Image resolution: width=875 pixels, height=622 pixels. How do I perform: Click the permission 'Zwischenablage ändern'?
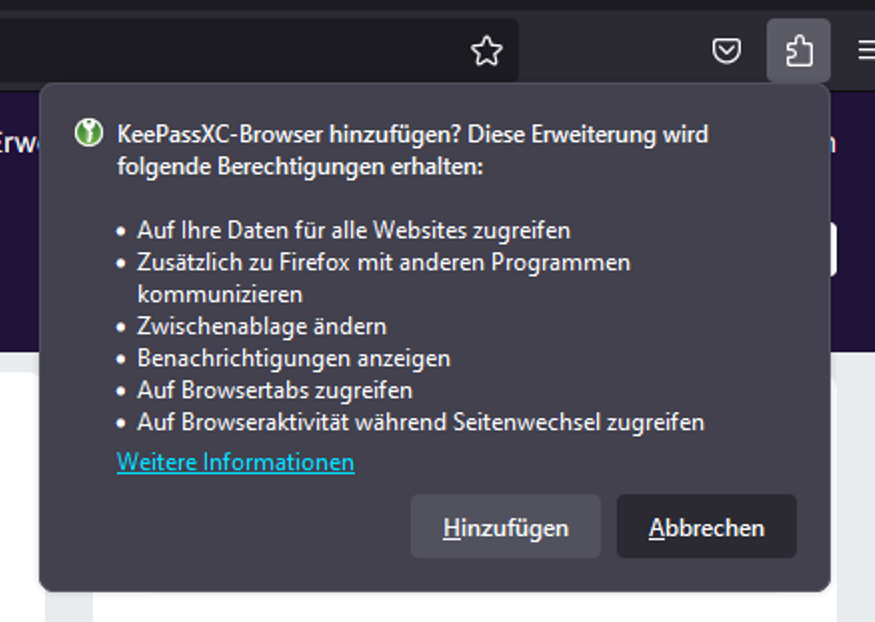tap(262, 326)
